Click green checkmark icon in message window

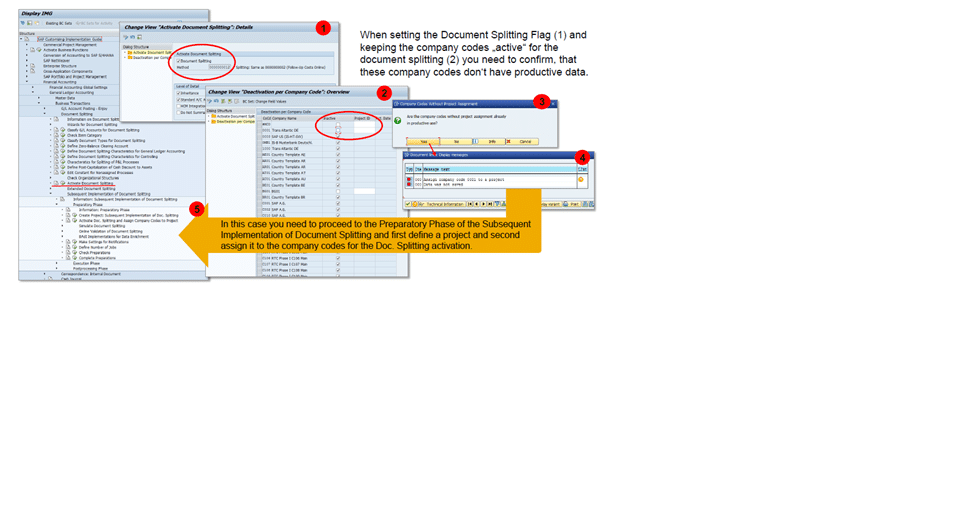[x=409, y=204]
